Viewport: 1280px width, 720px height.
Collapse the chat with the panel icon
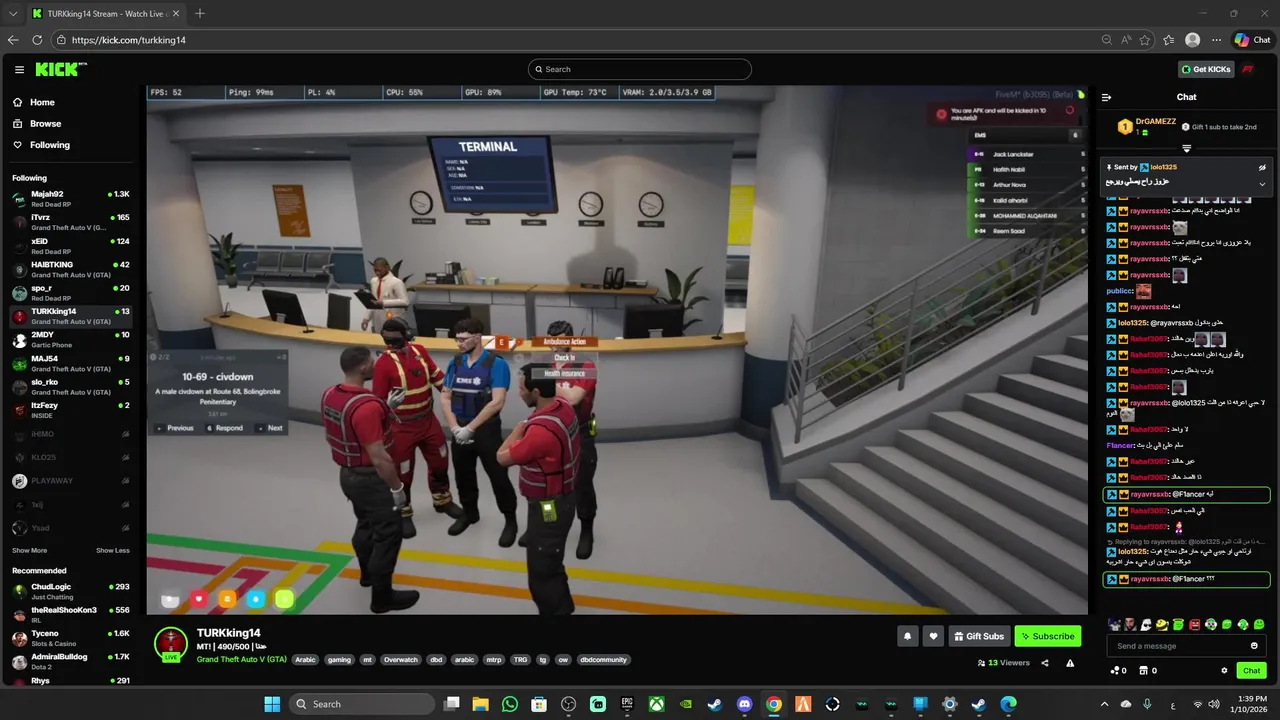[1106, 97]
